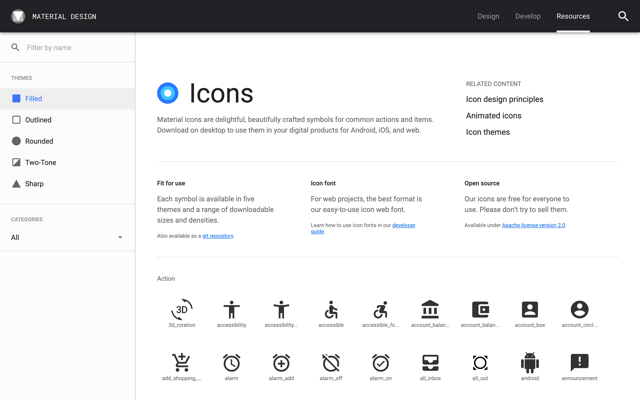The height and width of the screenshot is (400, 640).
Task: Switch to the Sharp theme
Action: pos(67,183)
